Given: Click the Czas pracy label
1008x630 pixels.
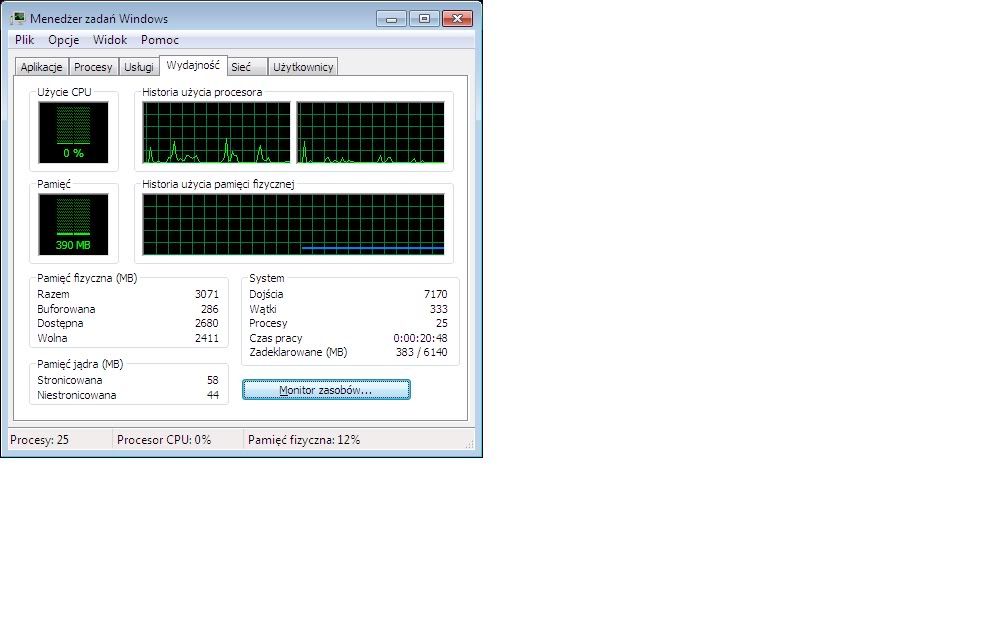Looking at the screenshot, I should point(276,338).
